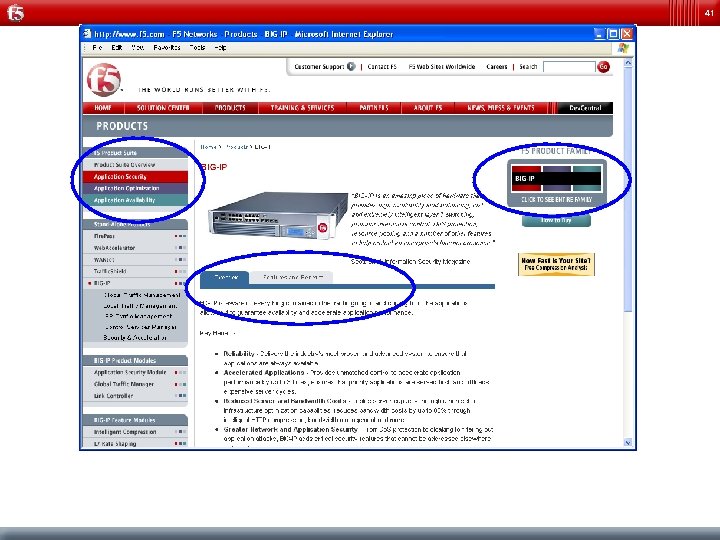
Task: Click the How to Buy button
Action: [556, 220]
